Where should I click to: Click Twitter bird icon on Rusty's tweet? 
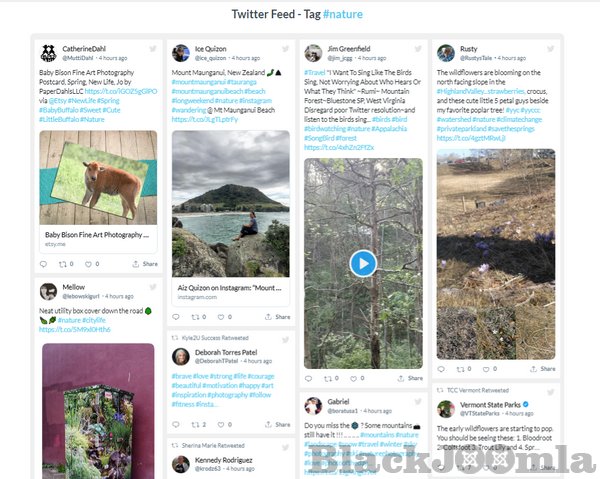(x=550, y=48)
